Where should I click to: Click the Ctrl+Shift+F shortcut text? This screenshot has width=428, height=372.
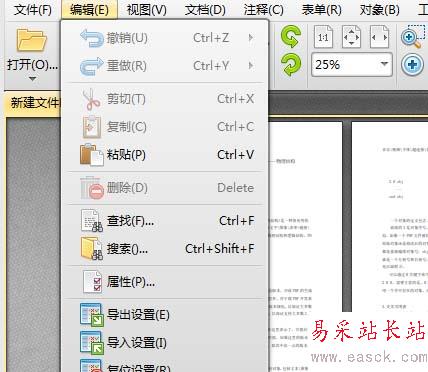point(220,249)
